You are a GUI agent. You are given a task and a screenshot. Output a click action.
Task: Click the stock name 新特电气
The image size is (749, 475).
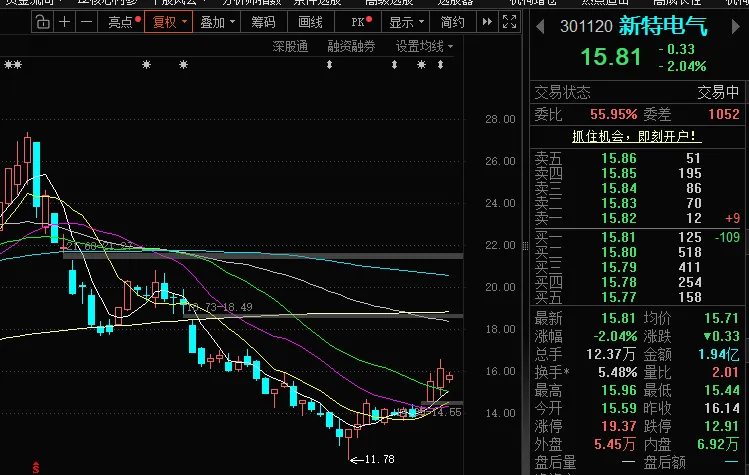click(663, 26)
